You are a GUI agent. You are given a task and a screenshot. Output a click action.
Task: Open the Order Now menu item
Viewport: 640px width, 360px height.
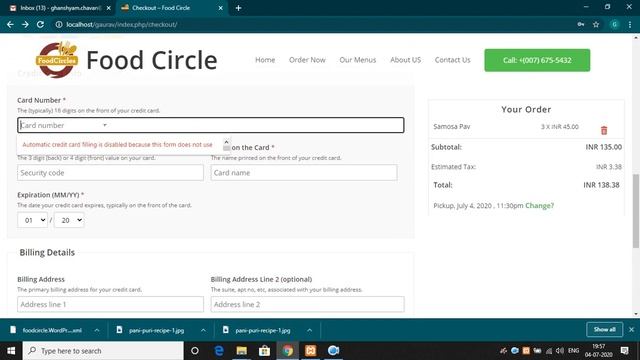[307, 60]
